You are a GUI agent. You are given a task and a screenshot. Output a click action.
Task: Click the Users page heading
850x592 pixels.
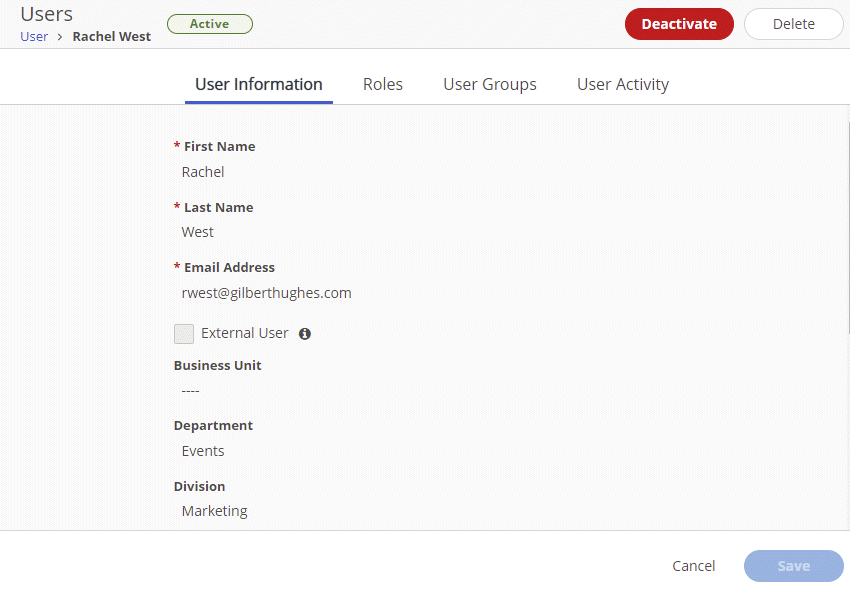click(46, 14)
